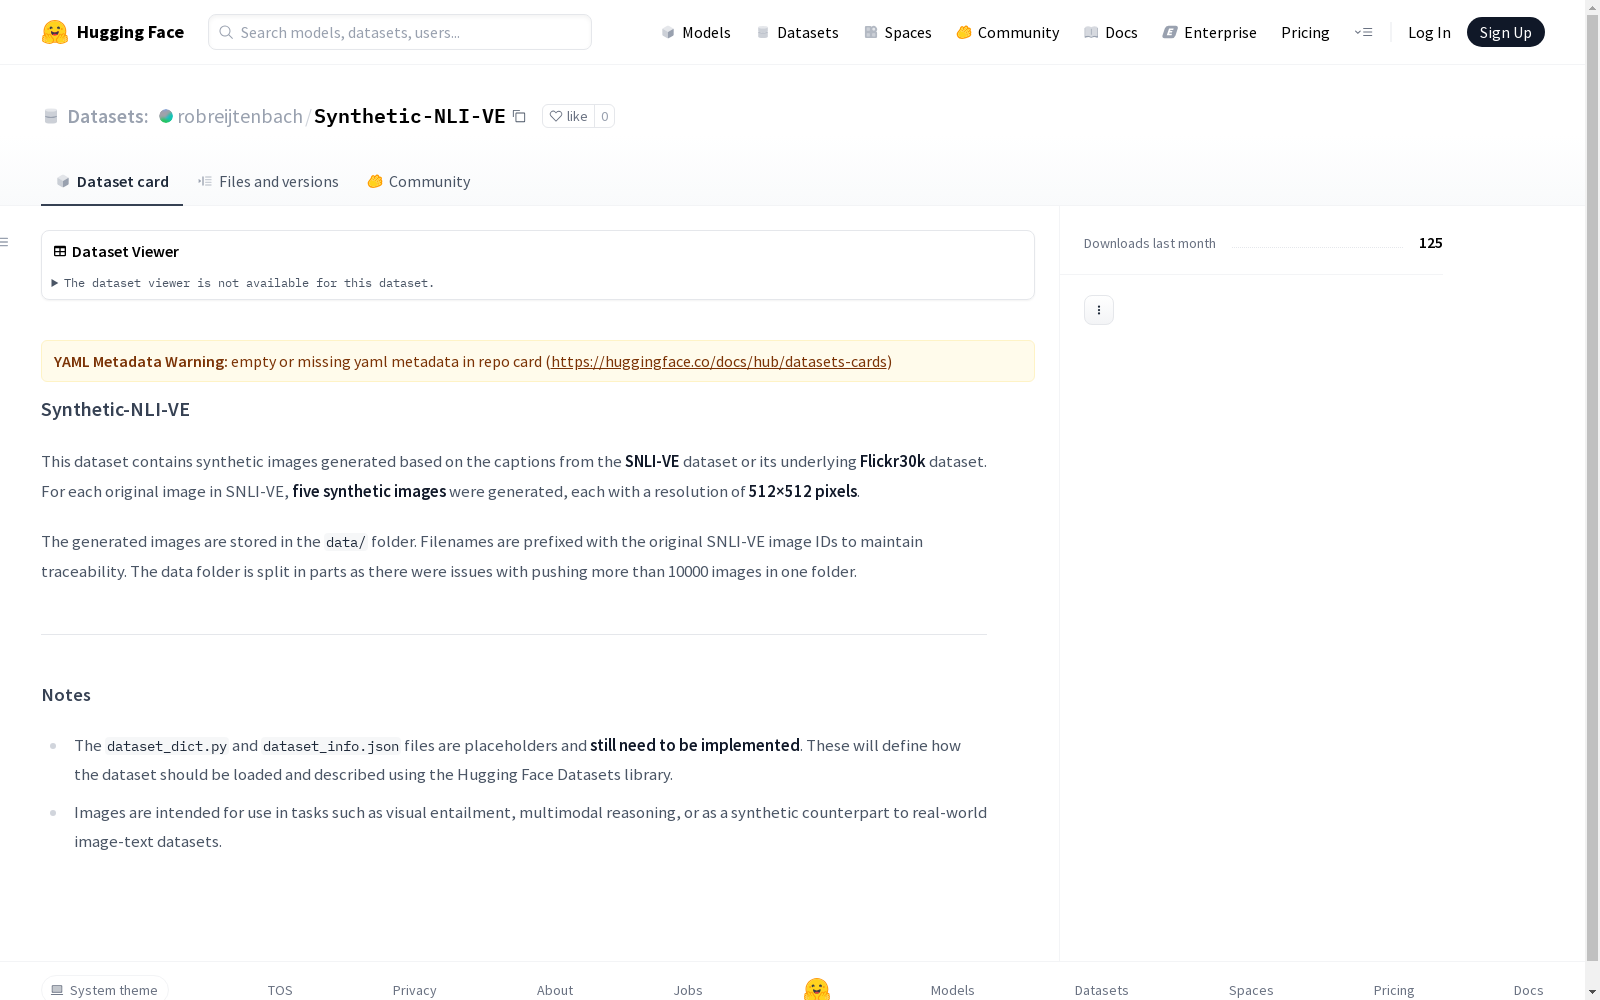
Task: Click the Downloads last month count 125
Action: [1430, 243]
